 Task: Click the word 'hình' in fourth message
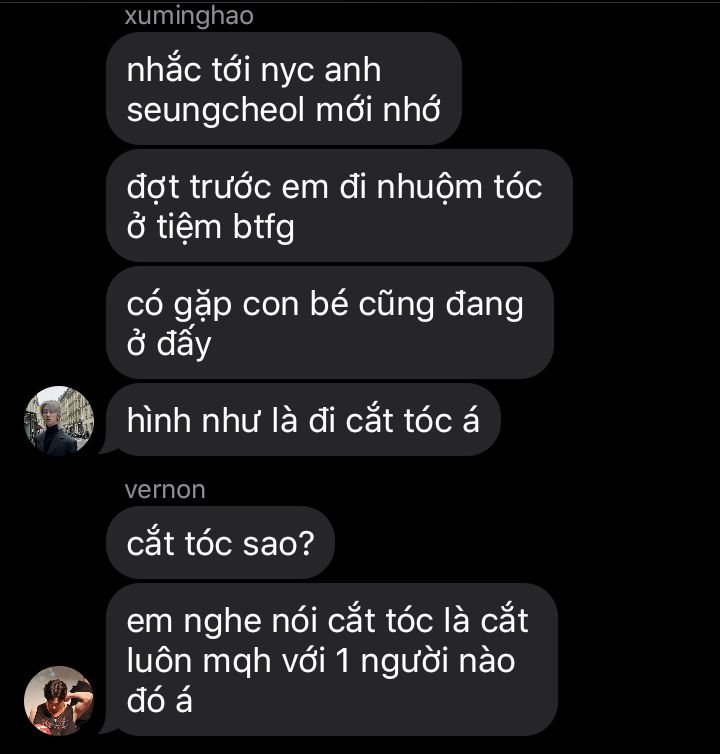point(159,421)
